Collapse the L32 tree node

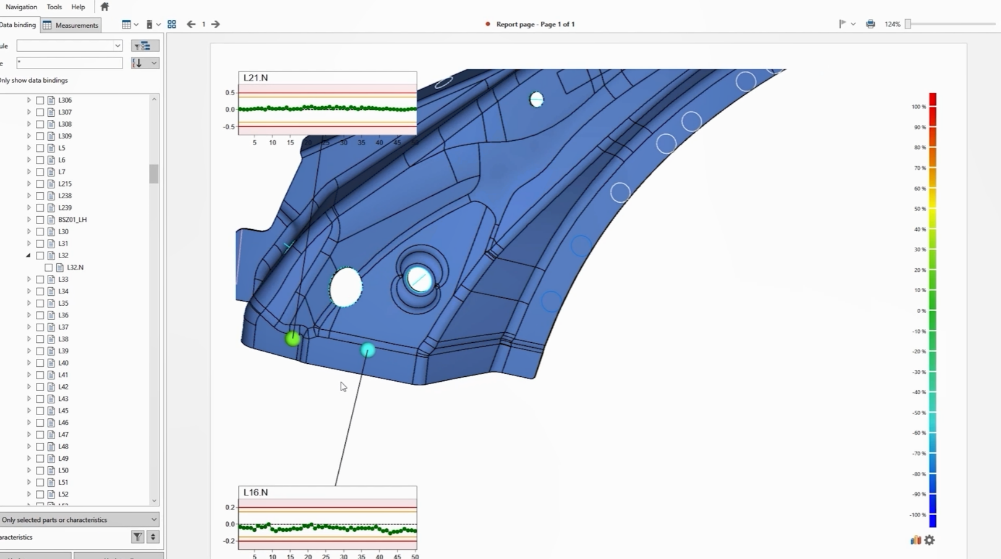point(29,256)
